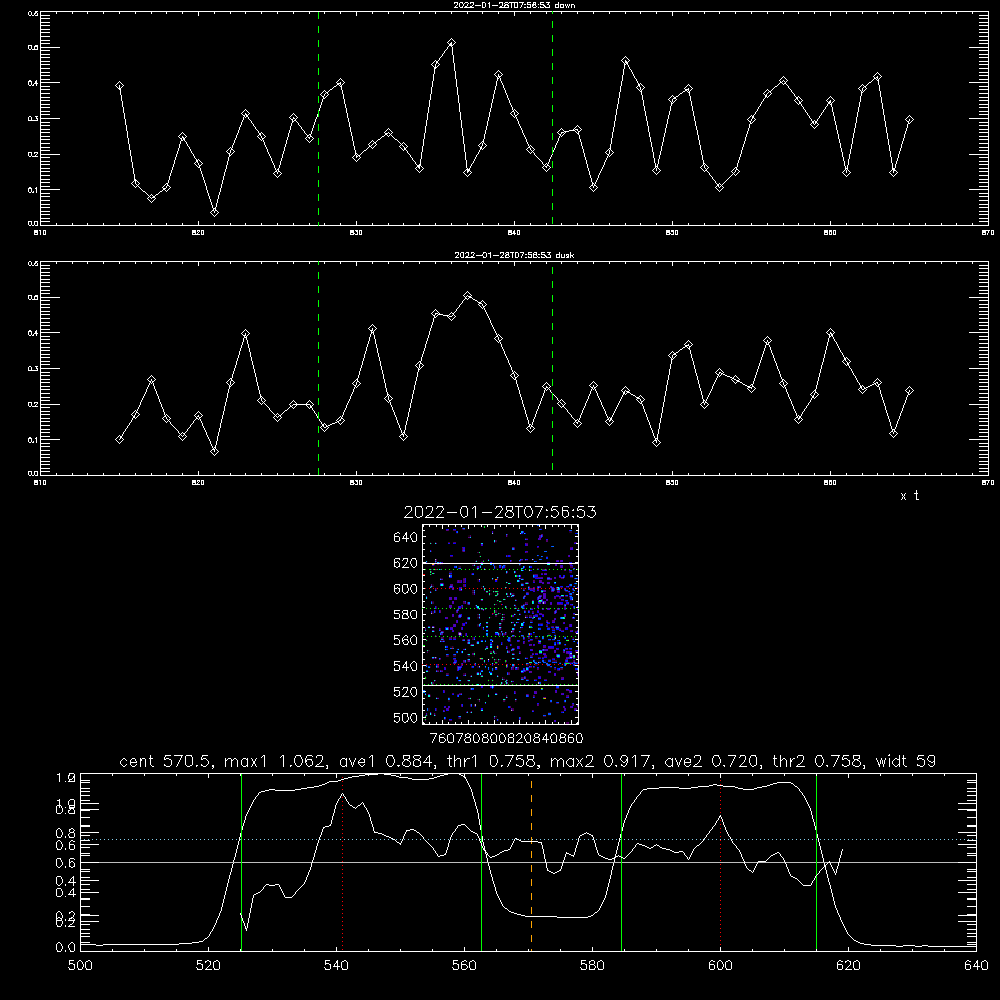Click the x-axis labels 760780800820840860 under the image
This screenshot has height=1000, width=1000.
pos(506,738)
